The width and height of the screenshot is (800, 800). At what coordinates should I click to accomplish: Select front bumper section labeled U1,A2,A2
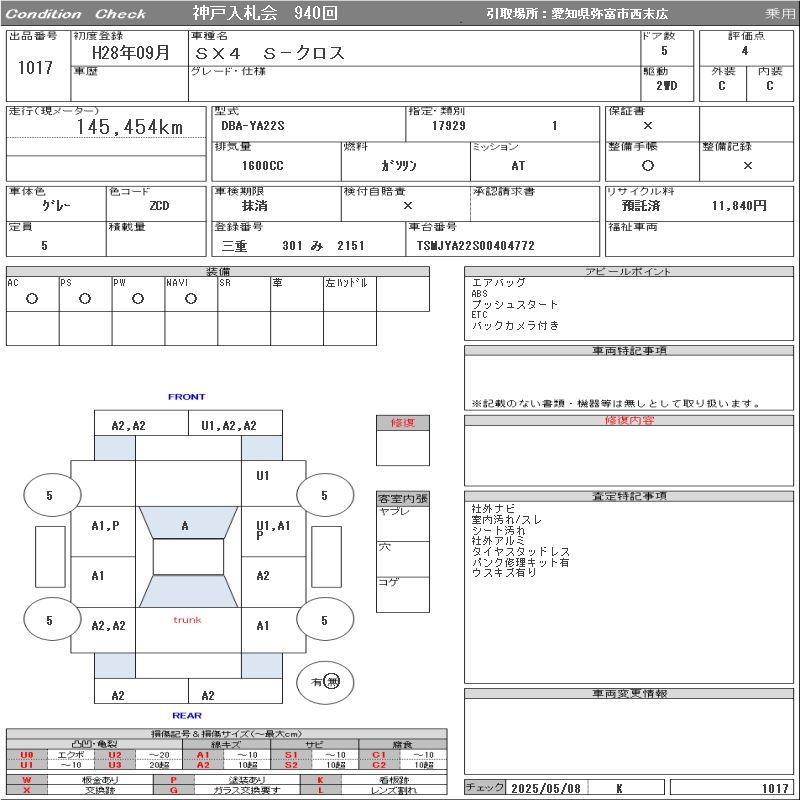tap(229, 425)
